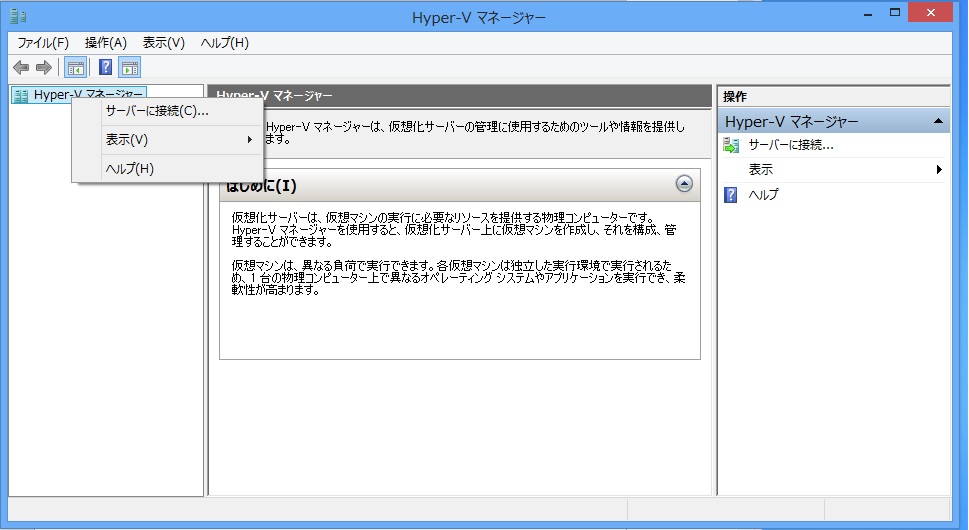Click the Forward arrow toolbar icon
The image size is (969, 530).
tap(43, 67)
